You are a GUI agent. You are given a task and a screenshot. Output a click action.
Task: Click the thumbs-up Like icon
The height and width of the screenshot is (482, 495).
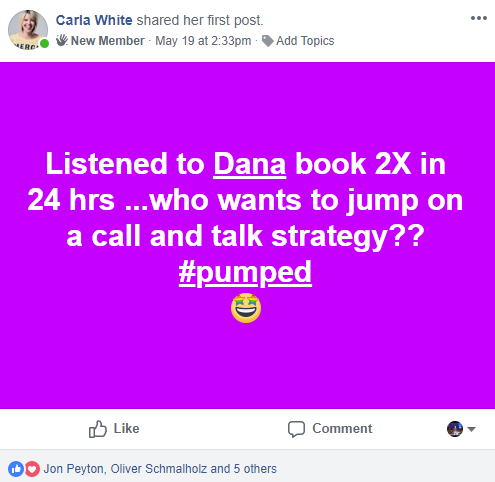pos(98,429)
